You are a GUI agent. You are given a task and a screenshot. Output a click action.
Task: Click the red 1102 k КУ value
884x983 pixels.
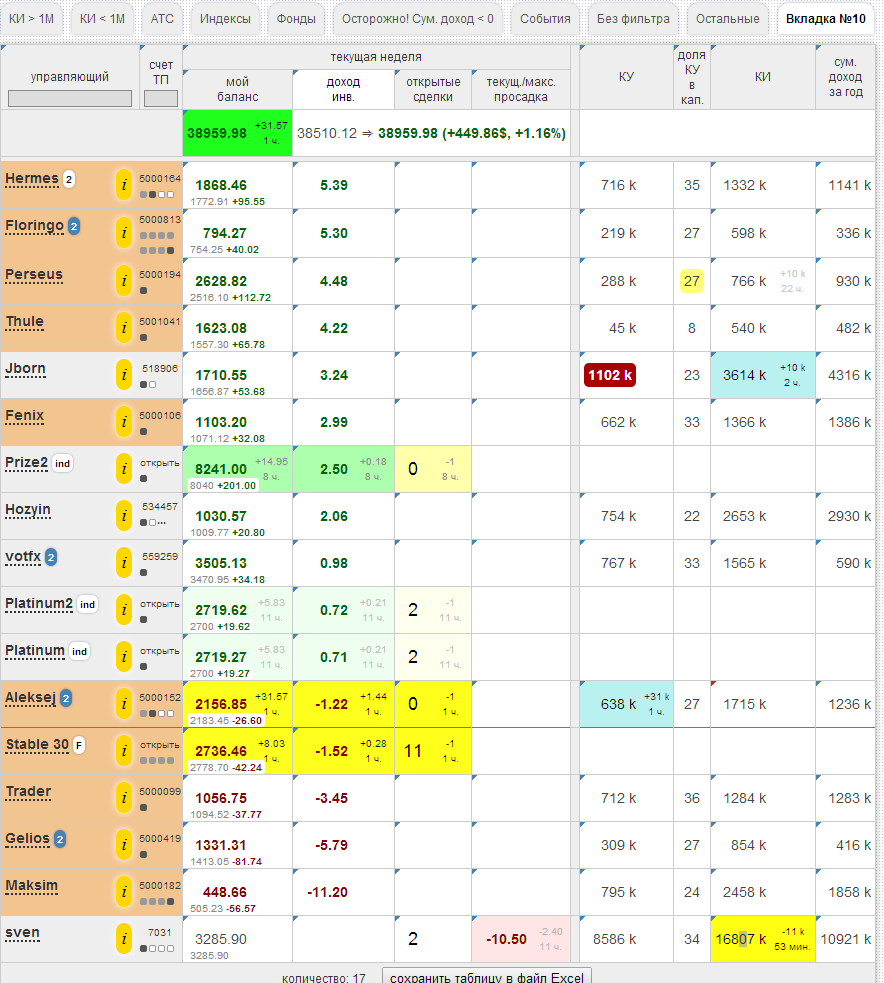point(610,375)
